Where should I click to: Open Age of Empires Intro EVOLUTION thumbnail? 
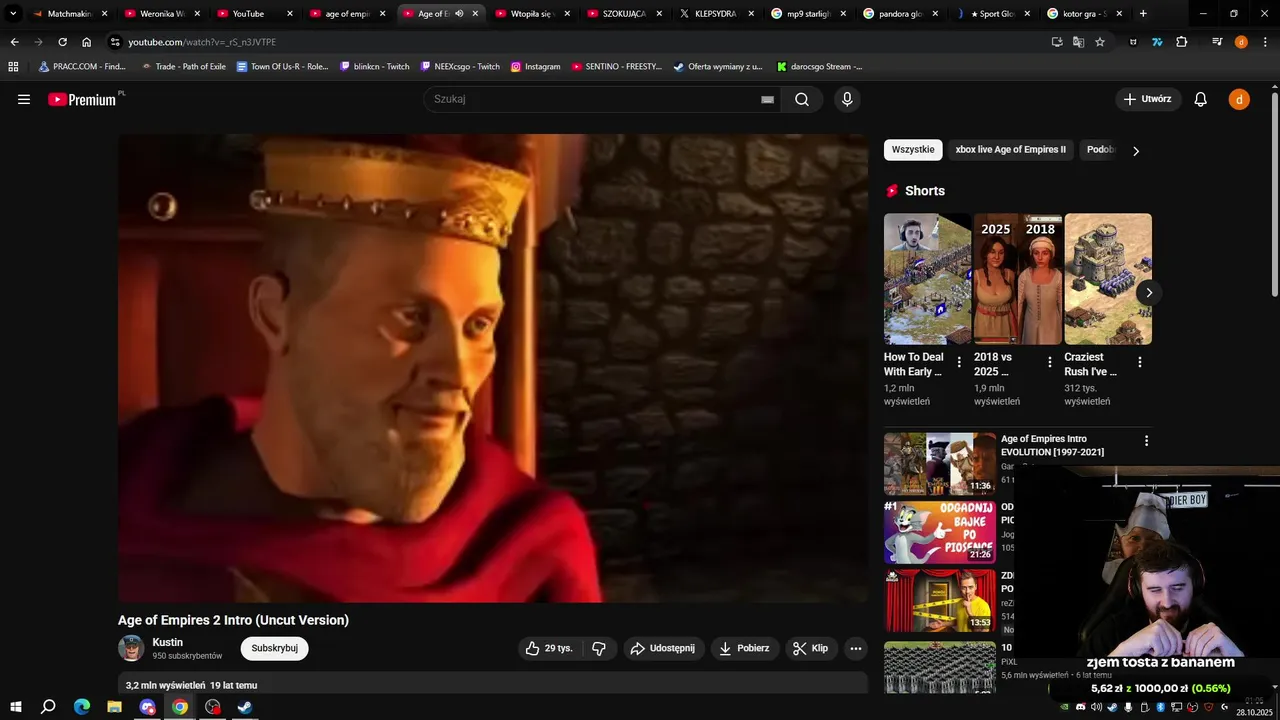940,464
